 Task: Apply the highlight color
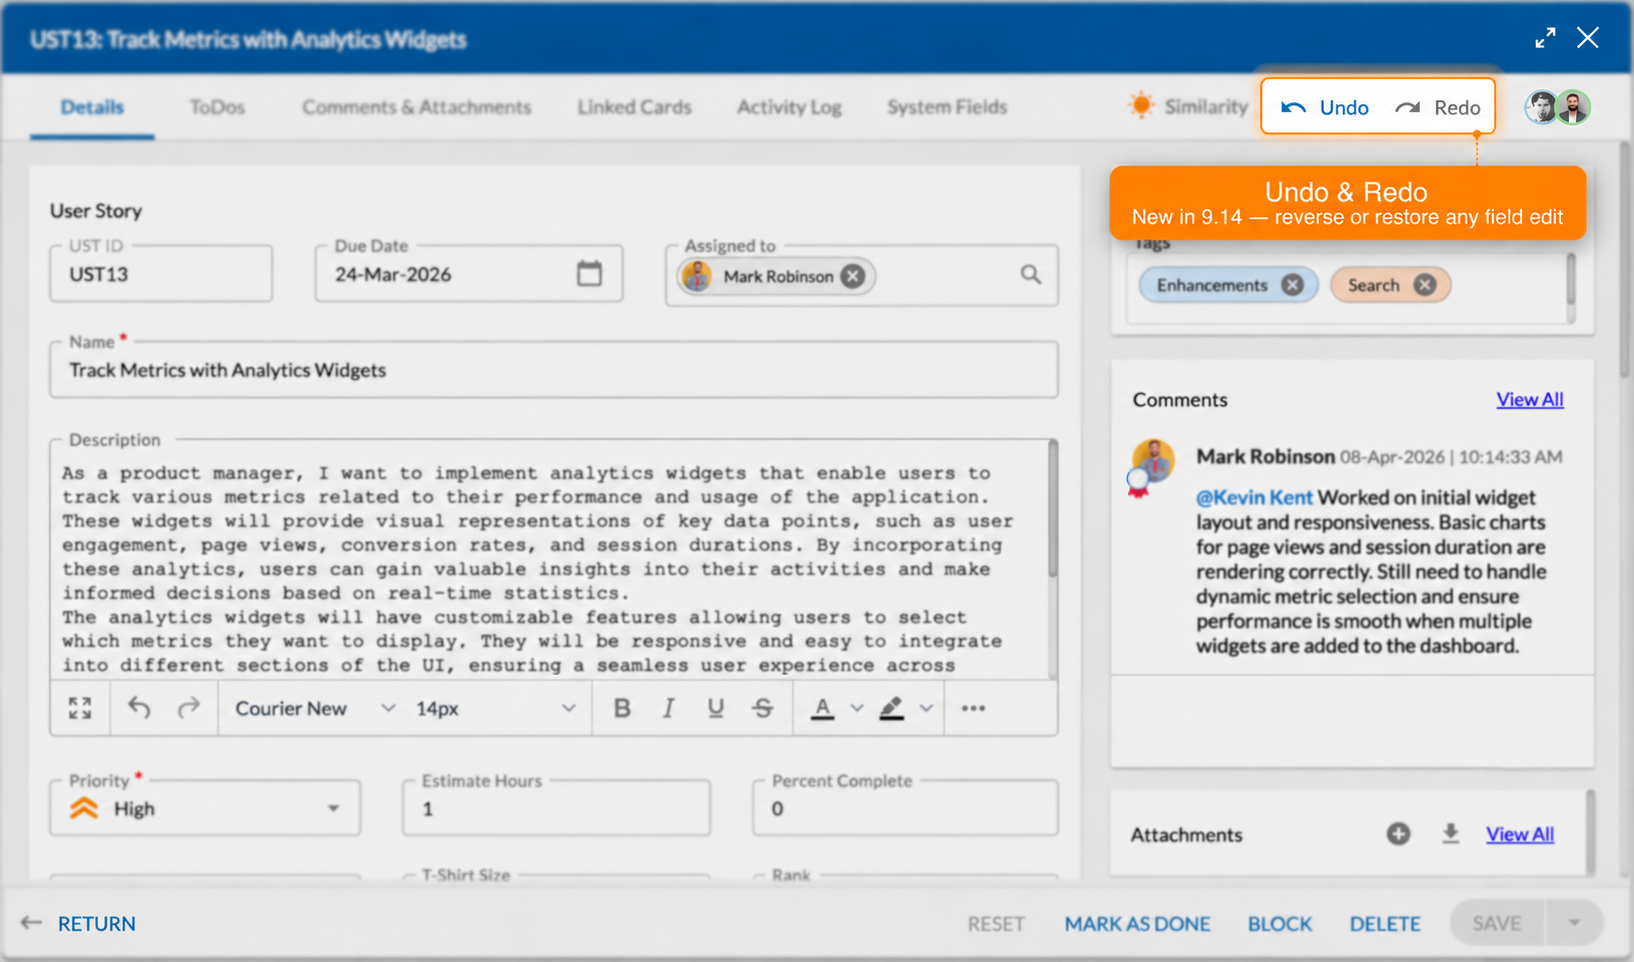[891, 708]
